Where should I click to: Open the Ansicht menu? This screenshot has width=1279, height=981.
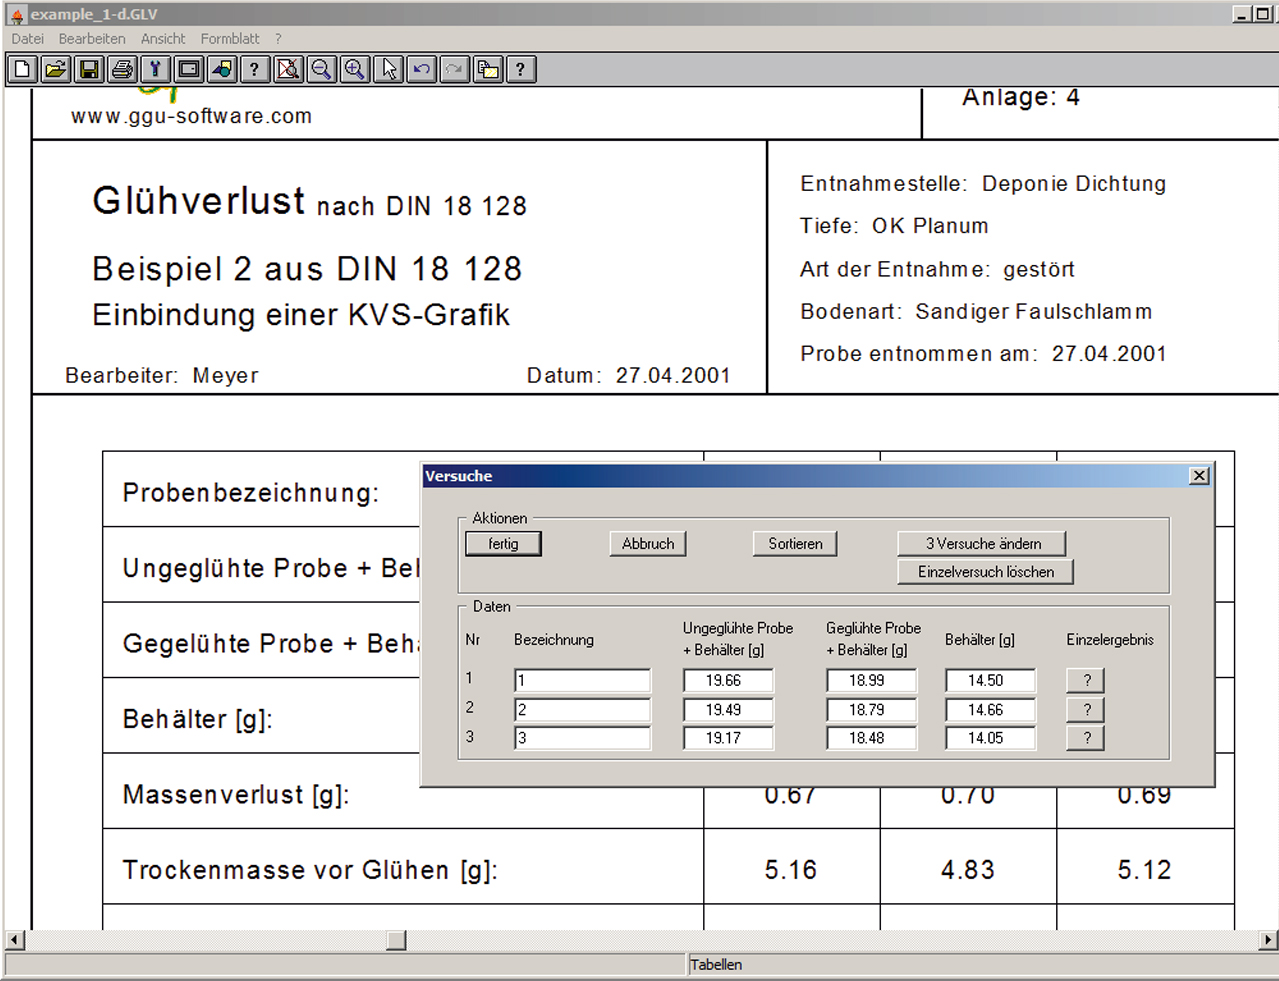pos(163,39)
